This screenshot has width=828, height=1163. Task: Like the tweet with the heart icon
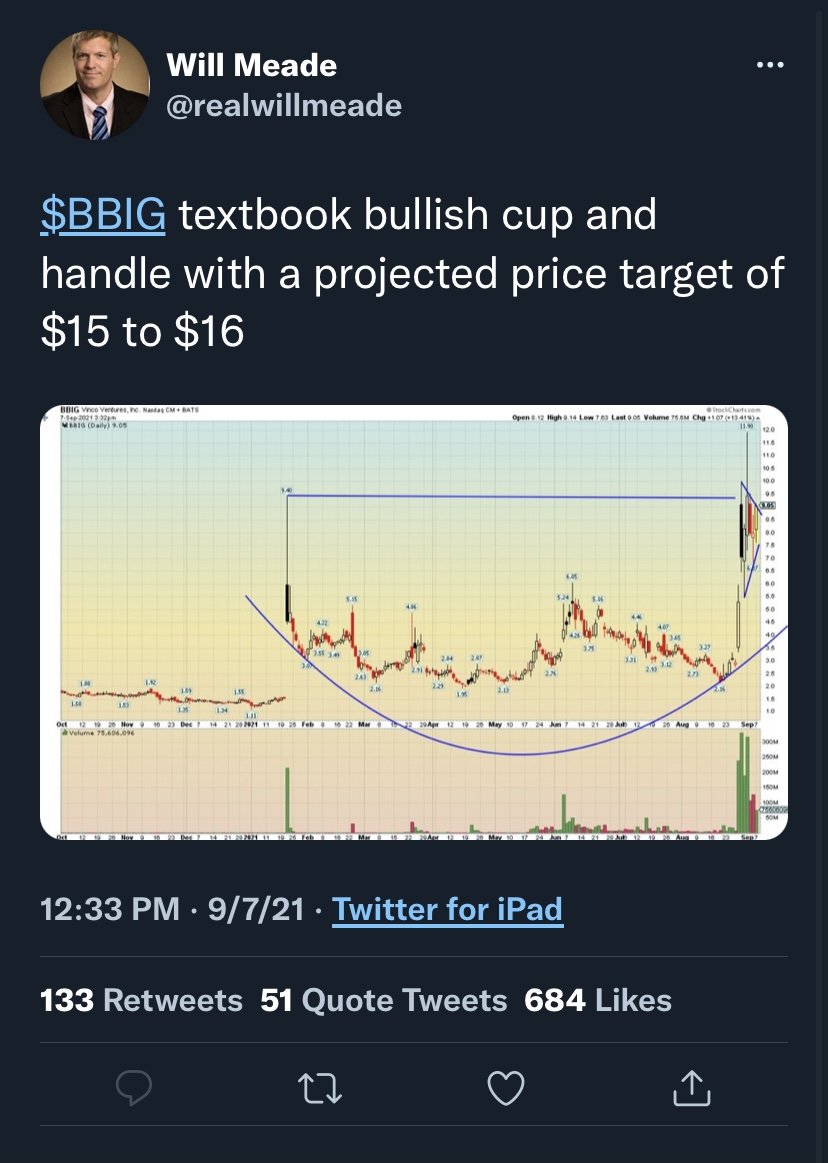pyautogui.click(x=506, y=1088)
